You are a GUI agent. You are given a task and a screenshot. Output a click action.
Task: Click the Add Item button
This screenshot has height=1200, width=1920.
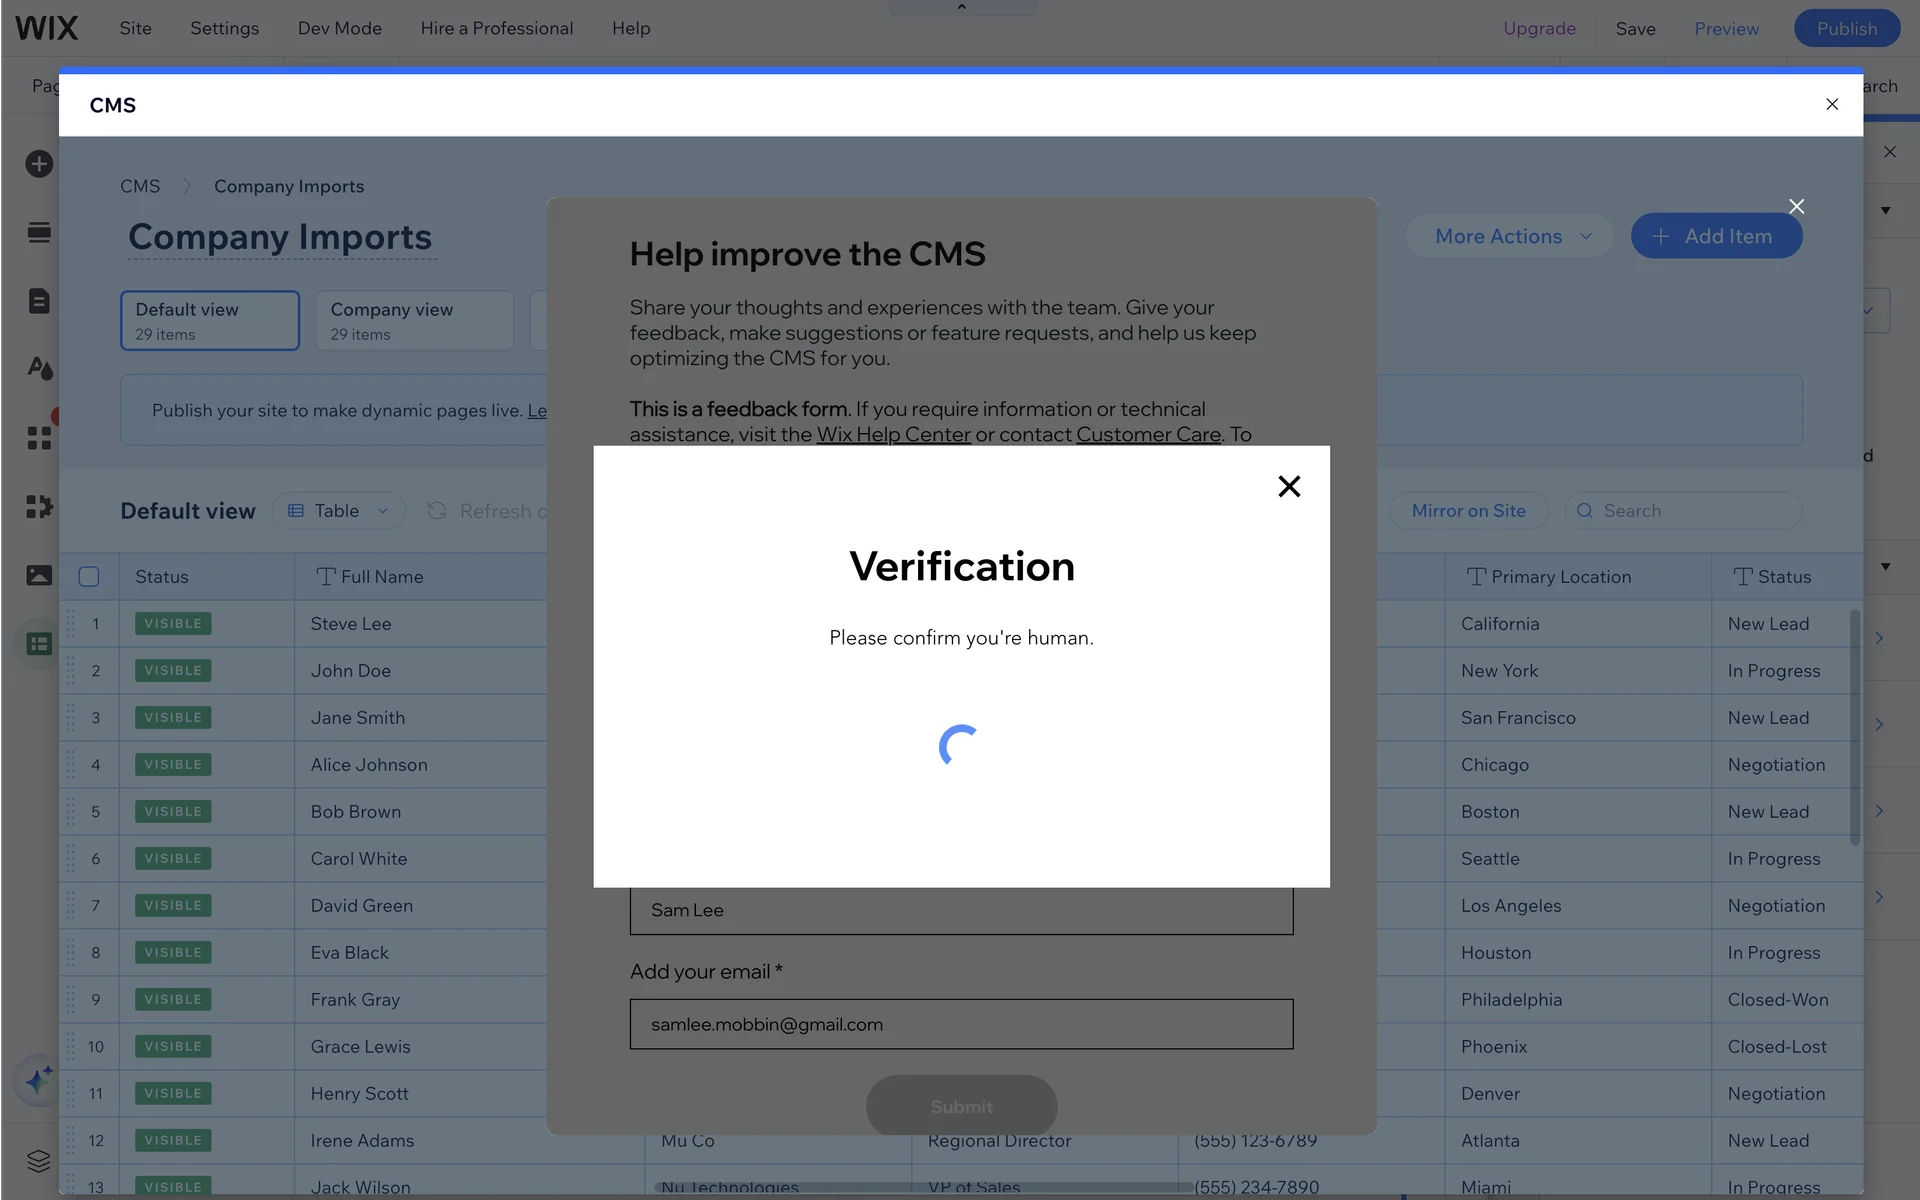click(x=1716, y=237)
